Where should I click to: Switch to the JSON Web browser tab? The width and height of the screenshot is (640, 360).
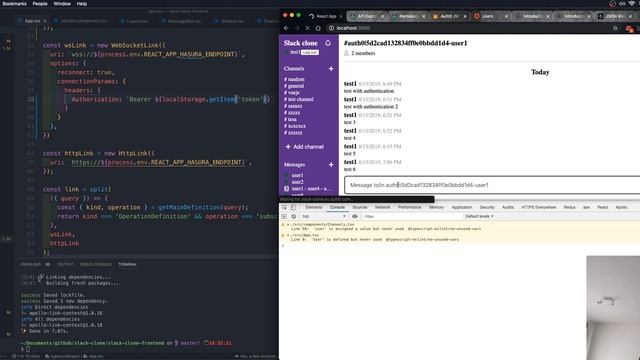coord(616,16)
